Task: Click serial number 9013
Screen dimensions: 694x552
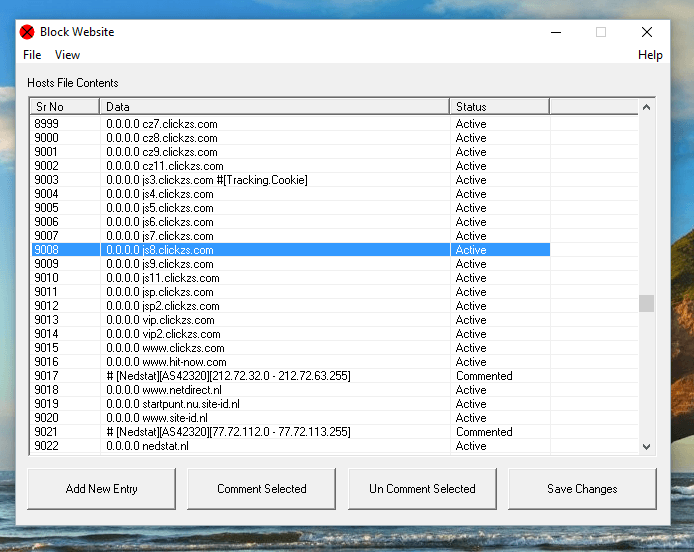Action: click(x=46, y=320)
